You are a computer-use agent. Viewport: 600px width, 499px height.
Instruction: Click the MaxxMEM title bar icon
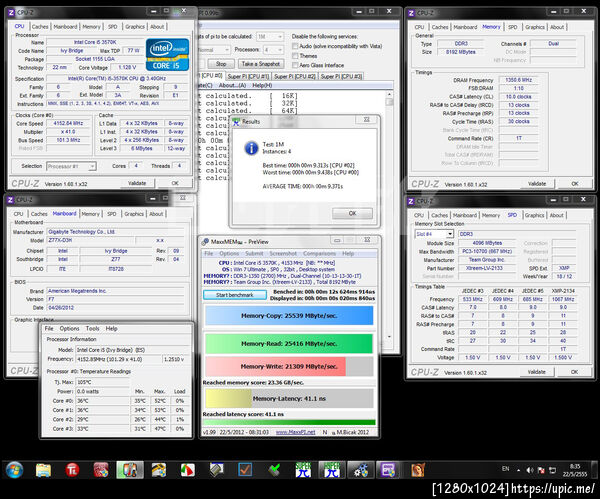click(206, 242)
